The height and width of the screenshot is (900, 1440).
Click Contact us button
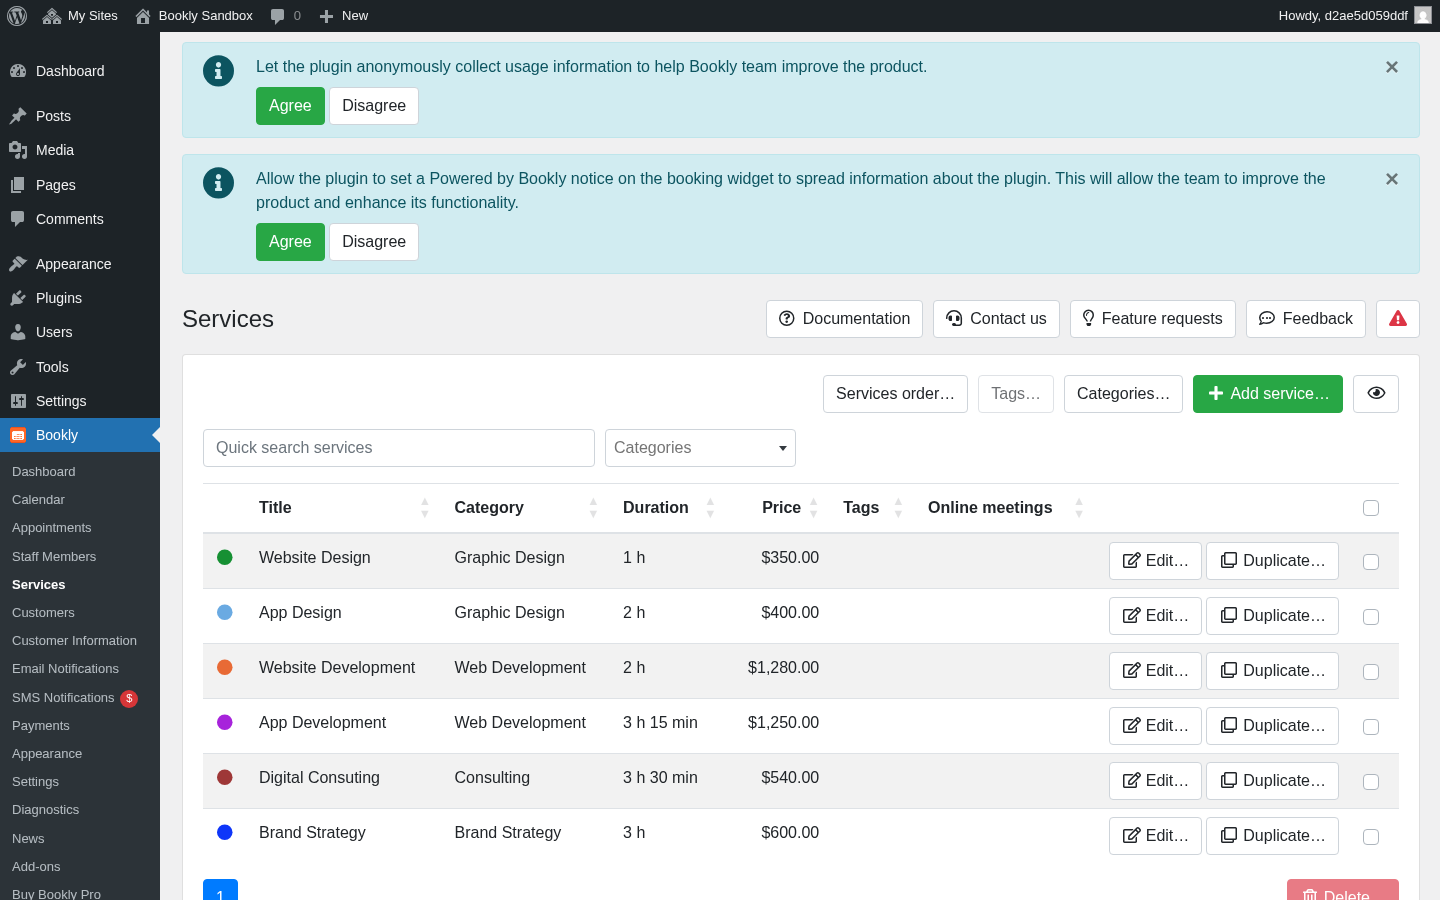996,319
